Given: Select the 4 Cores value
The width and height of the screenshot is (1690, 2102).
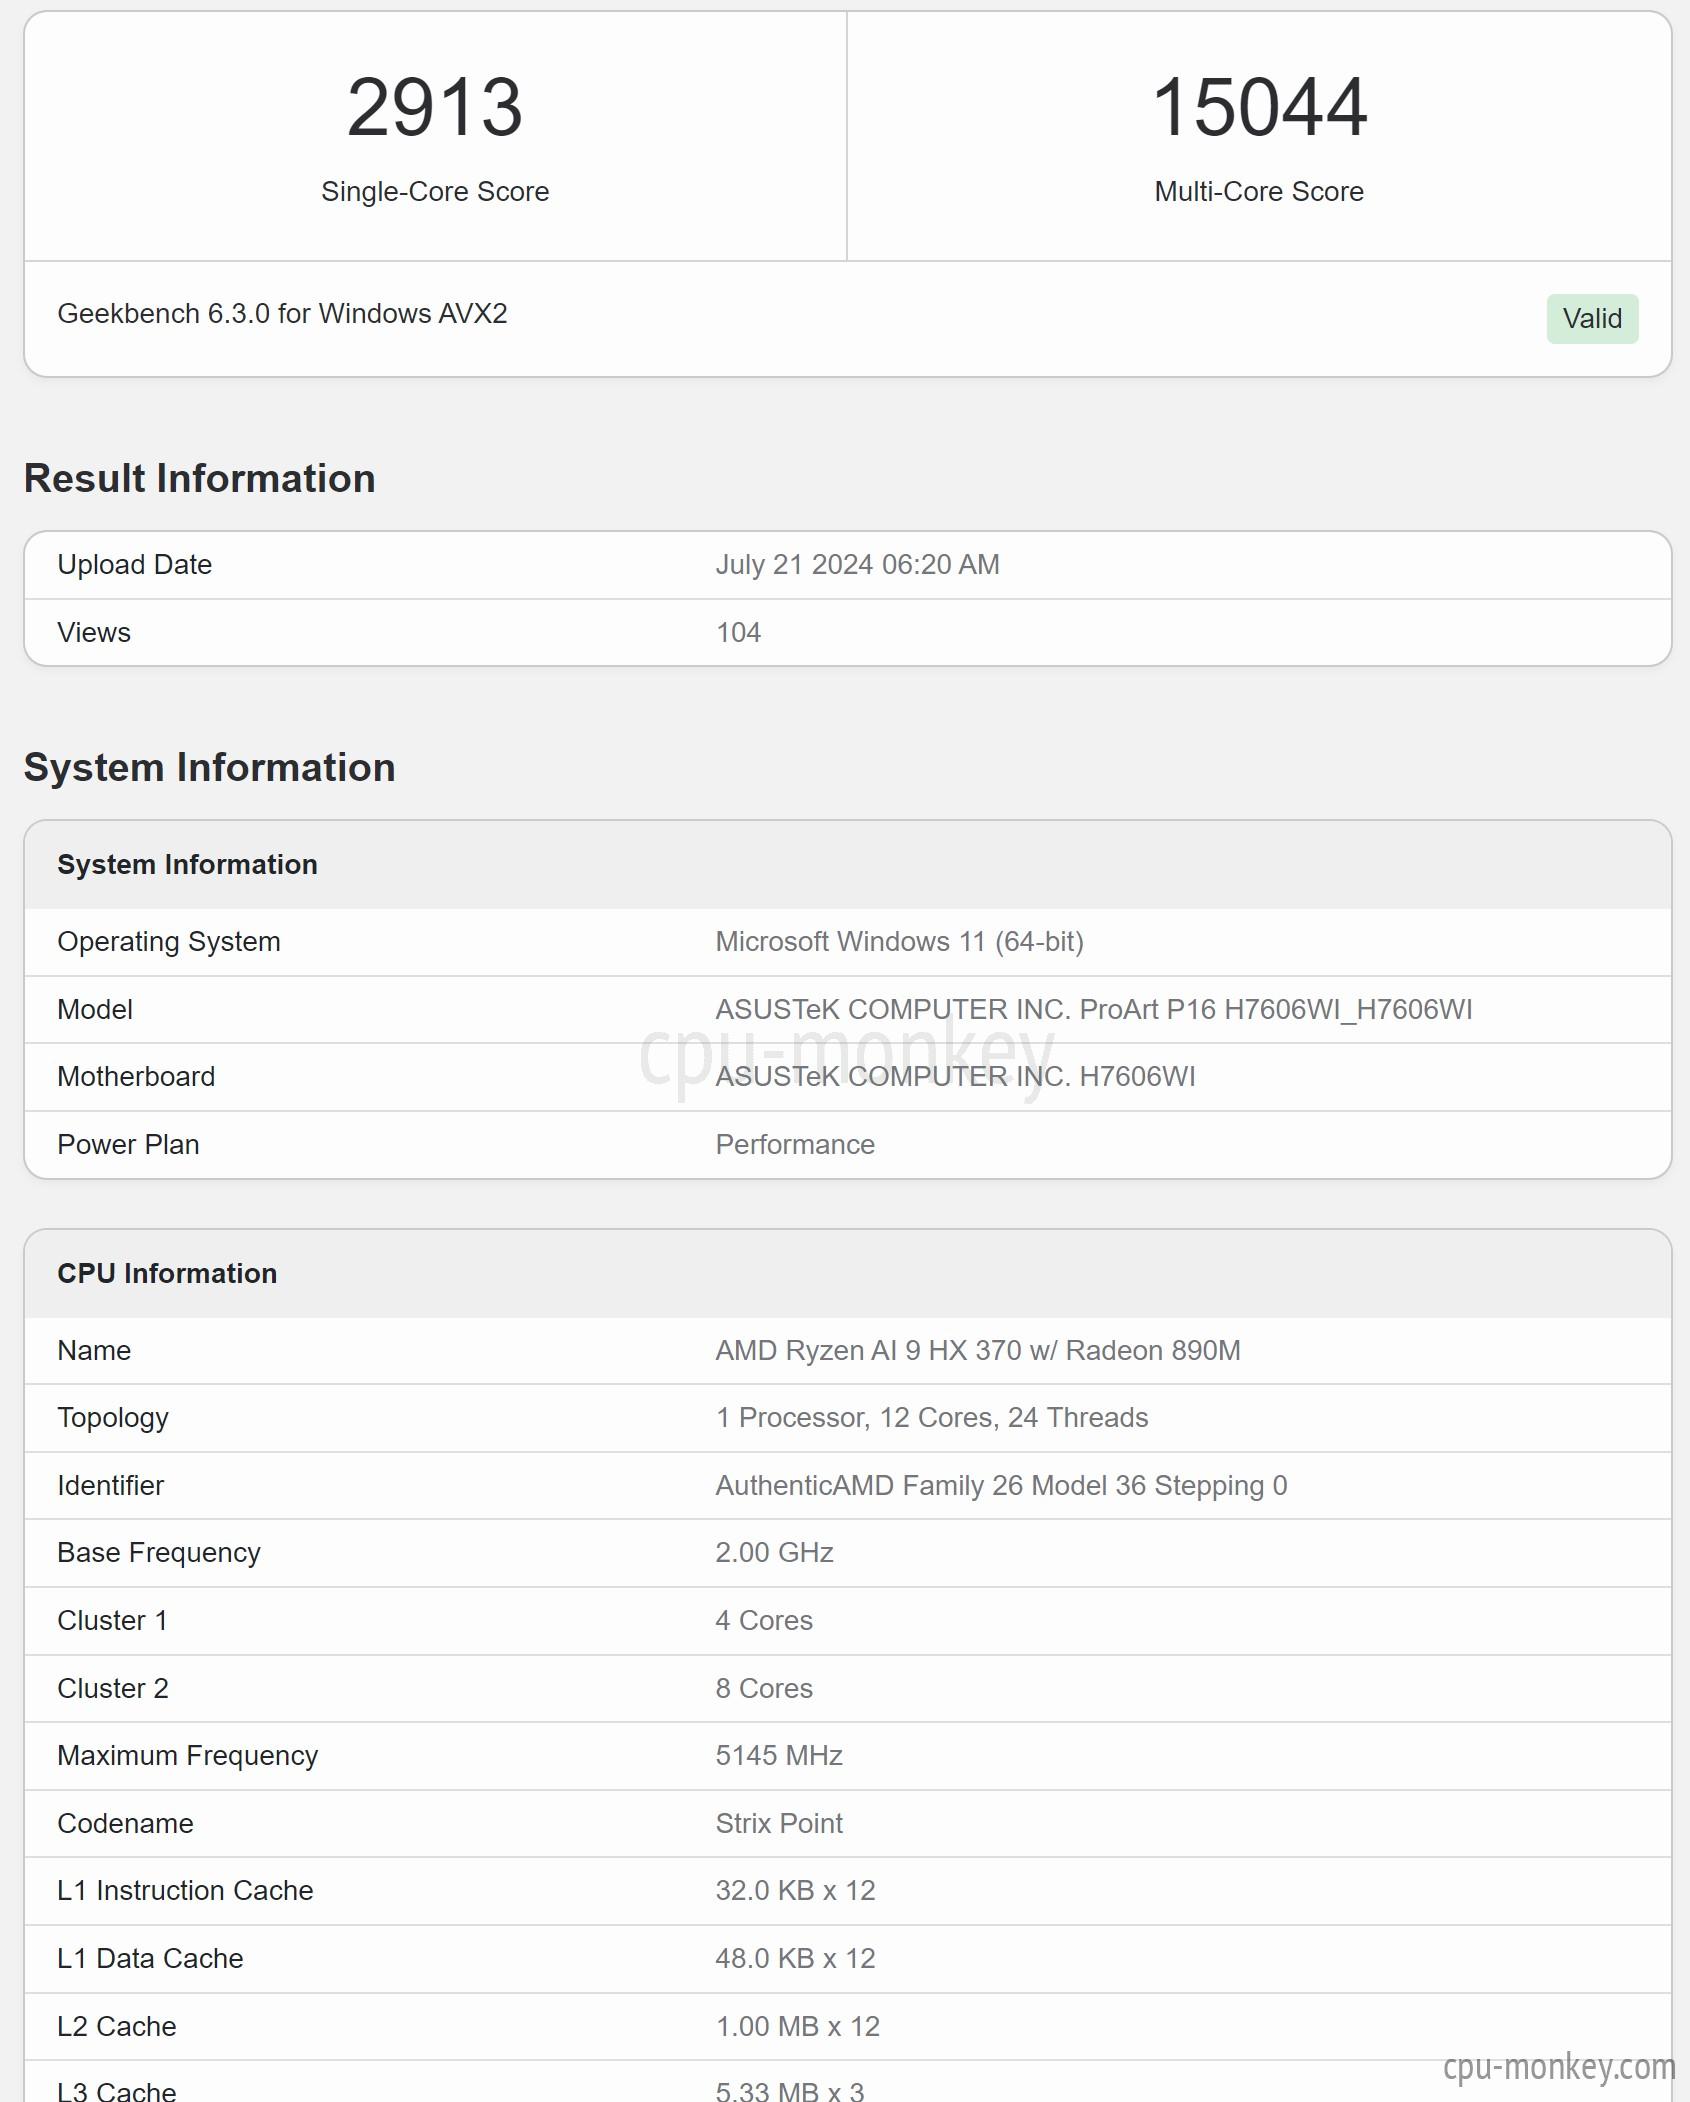Looking at the screenshot, I should pos(764,1620).
